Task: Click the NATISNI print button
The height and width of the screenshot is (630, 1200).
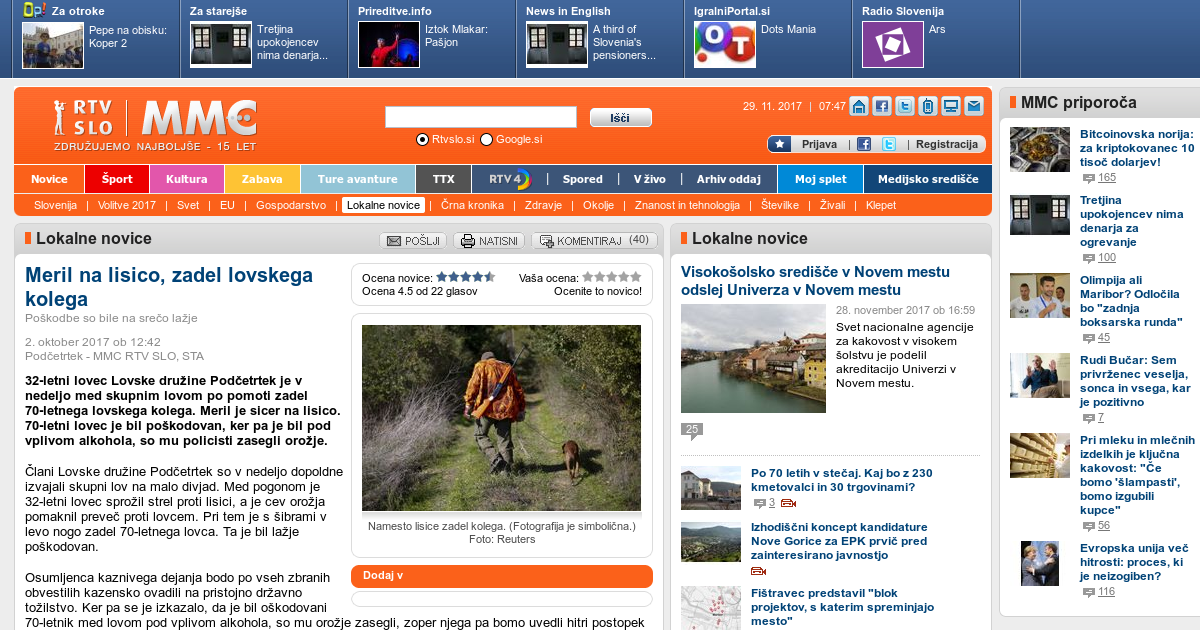Action: point(489,241)
